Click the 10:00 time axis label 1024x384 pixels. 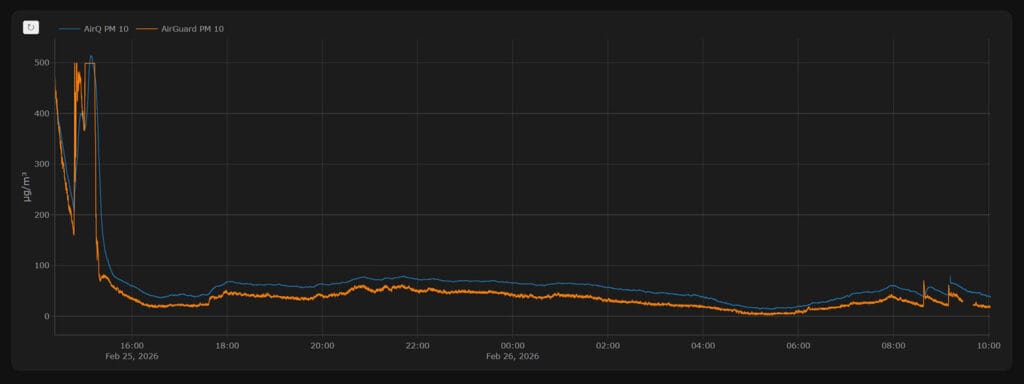click(x=988, y=345)
